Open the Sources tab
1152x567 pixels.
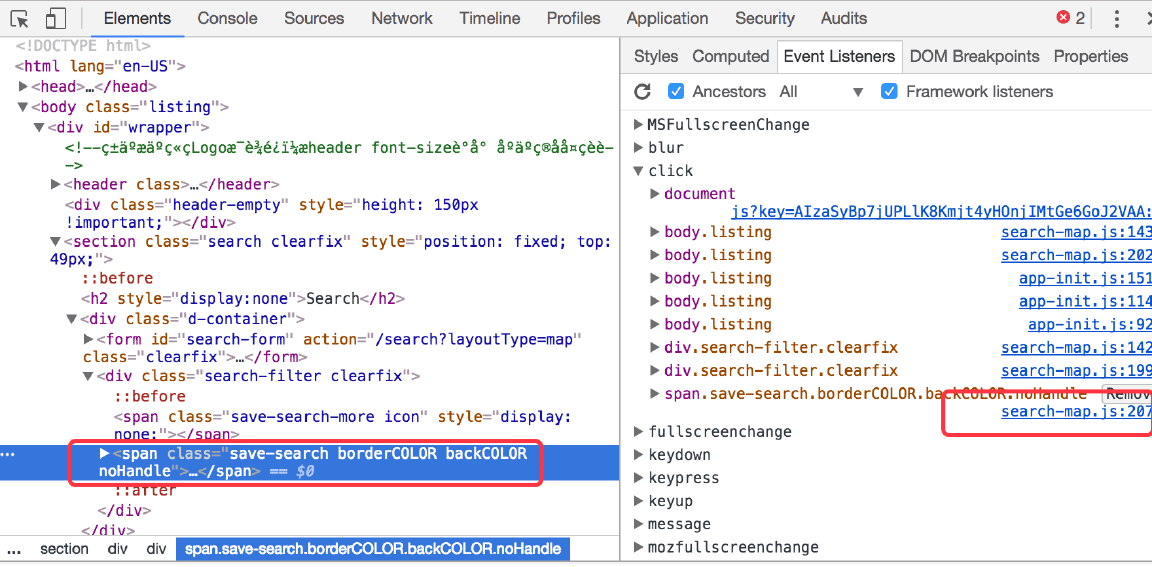point(315,18)
